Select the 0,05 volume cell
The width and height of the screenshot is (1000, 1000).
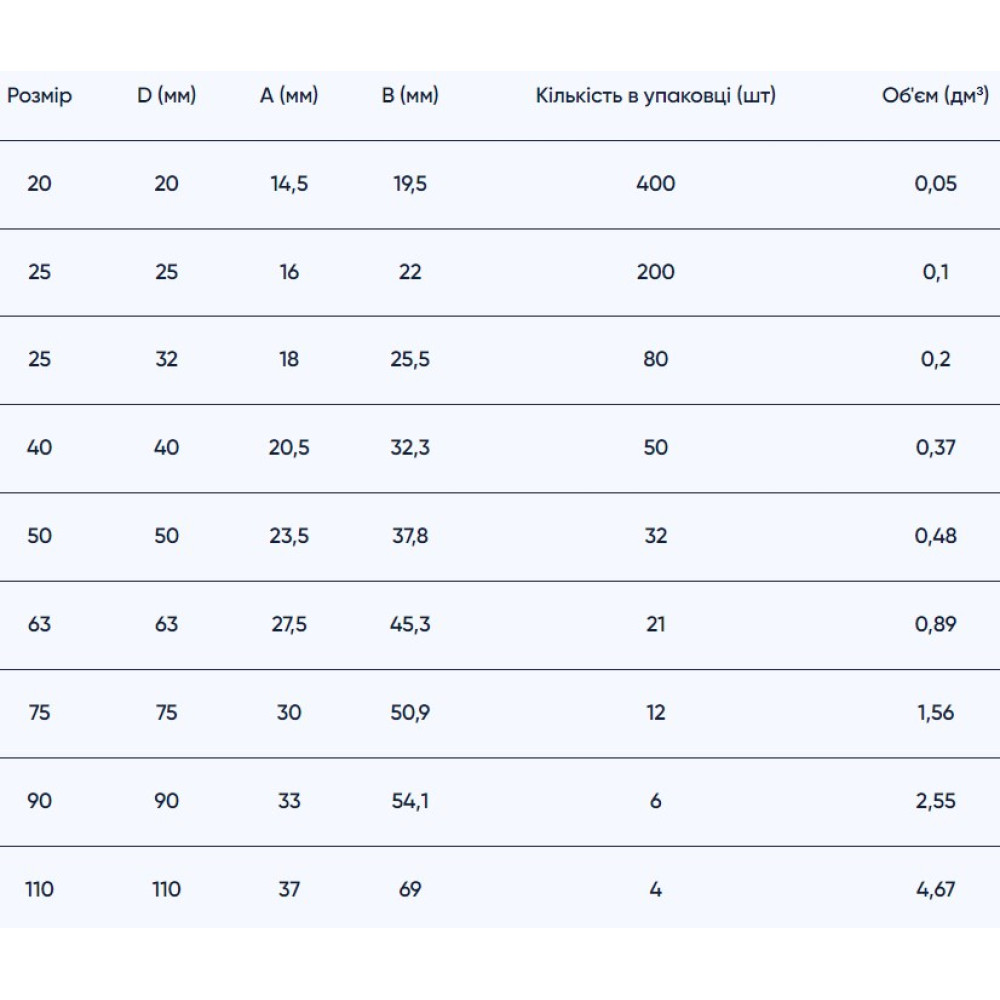pos(936,184)
